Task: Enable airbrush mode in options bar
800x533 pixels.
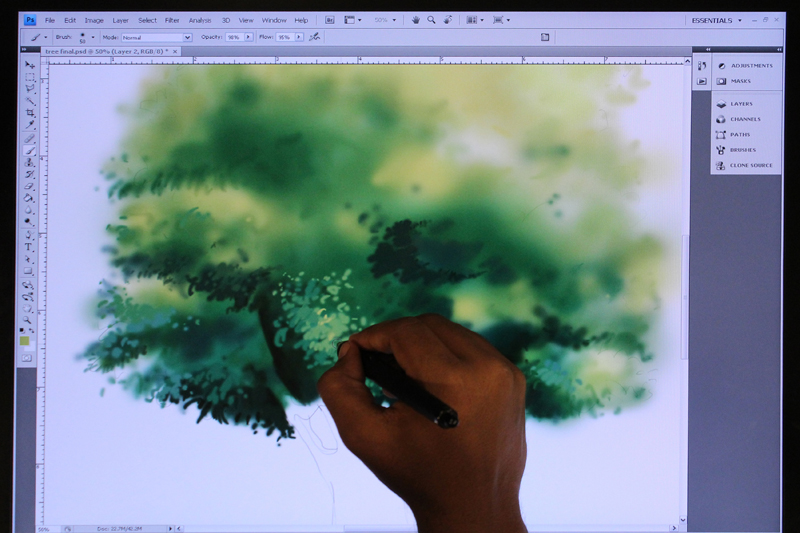Action: point(315,37)
